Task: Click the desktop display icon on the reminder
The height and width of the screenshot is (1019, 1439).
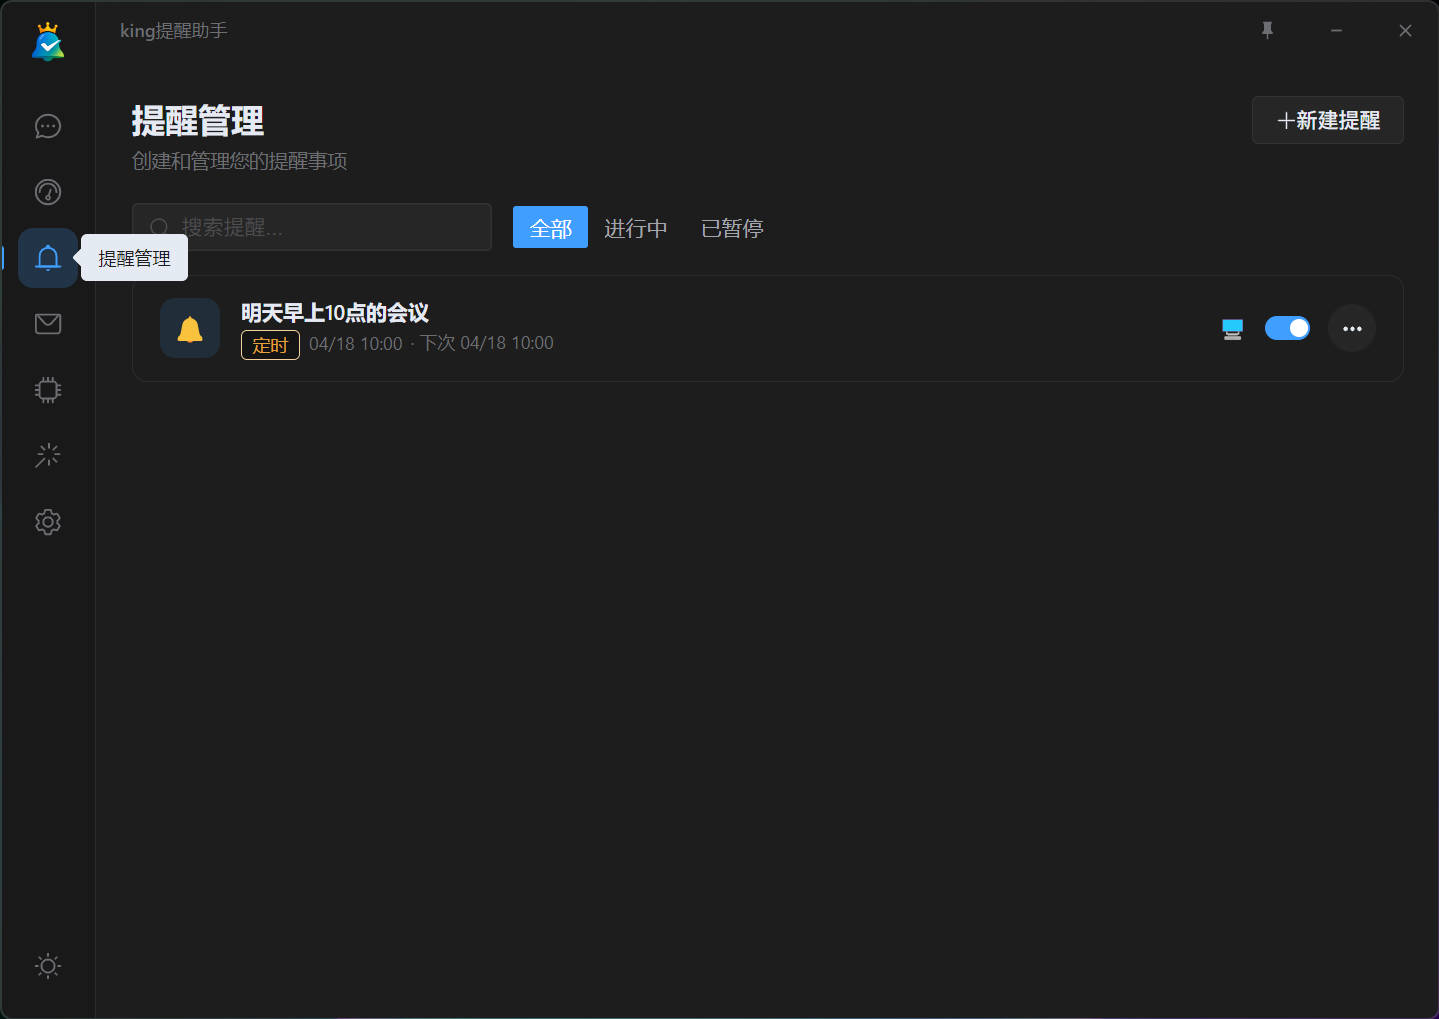Action: pyautogui.click(x=1232, y=328)
